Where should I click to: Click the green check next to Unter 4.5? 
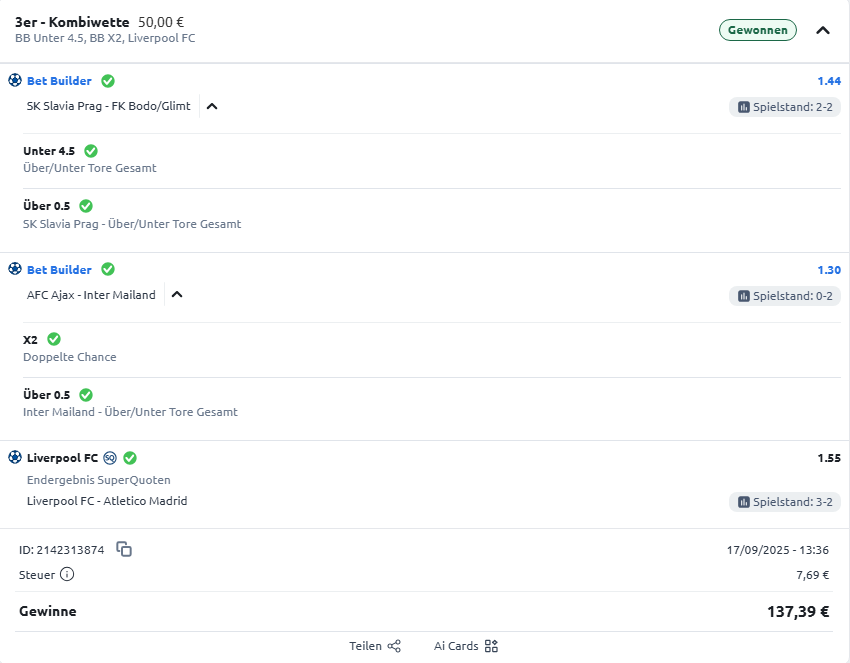tap(91, 151)
